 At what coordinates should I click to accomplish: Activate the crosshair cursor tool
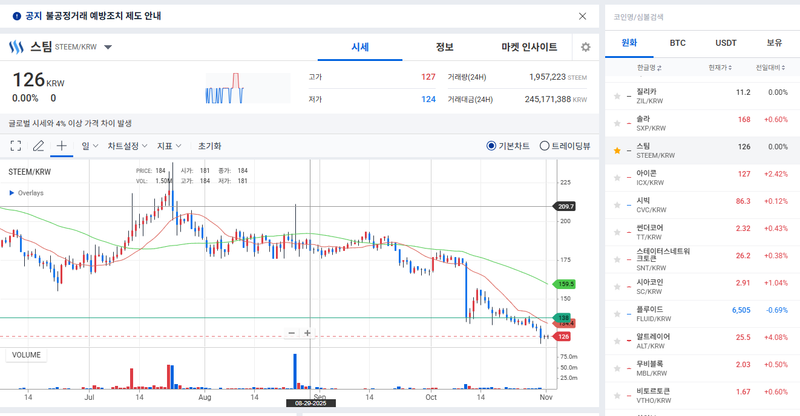tap(61, 146)
